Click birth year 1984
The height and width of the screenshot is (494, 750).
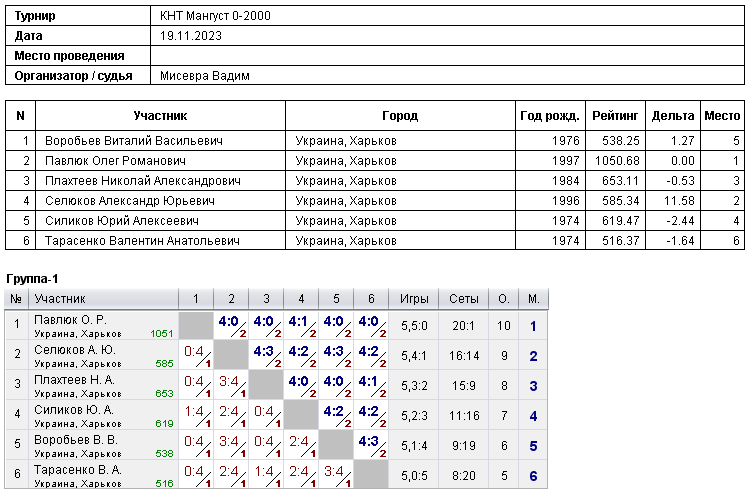click(565, 181)
